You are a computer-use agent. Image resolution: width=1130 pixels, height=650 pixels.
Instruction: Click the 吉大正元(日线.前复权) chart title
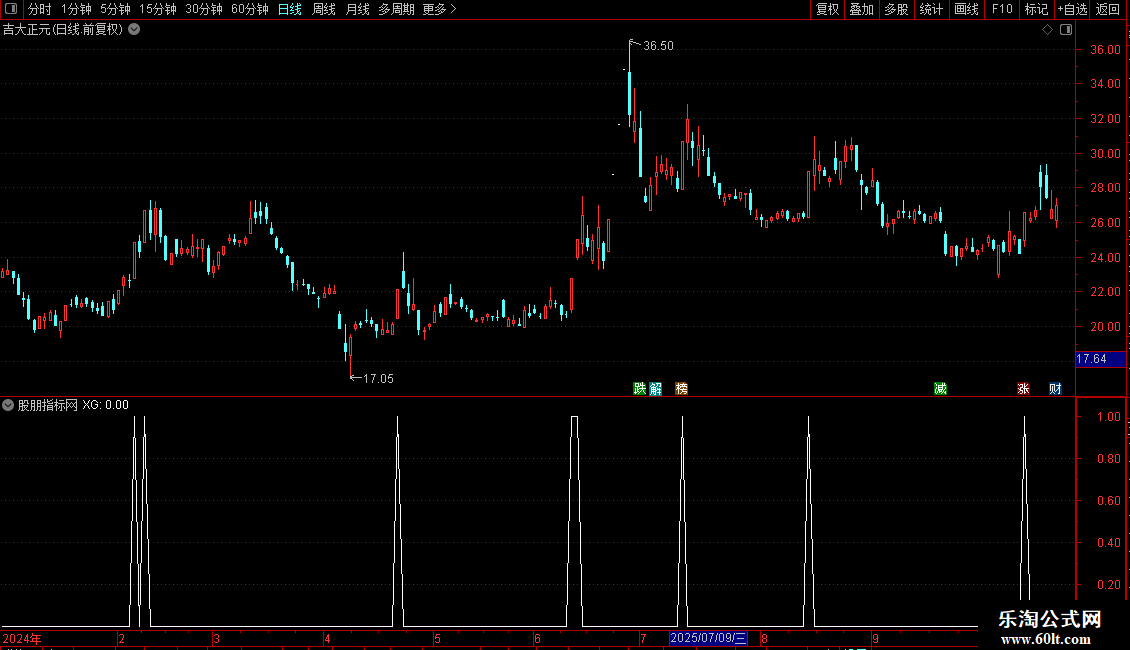(63, 30)
